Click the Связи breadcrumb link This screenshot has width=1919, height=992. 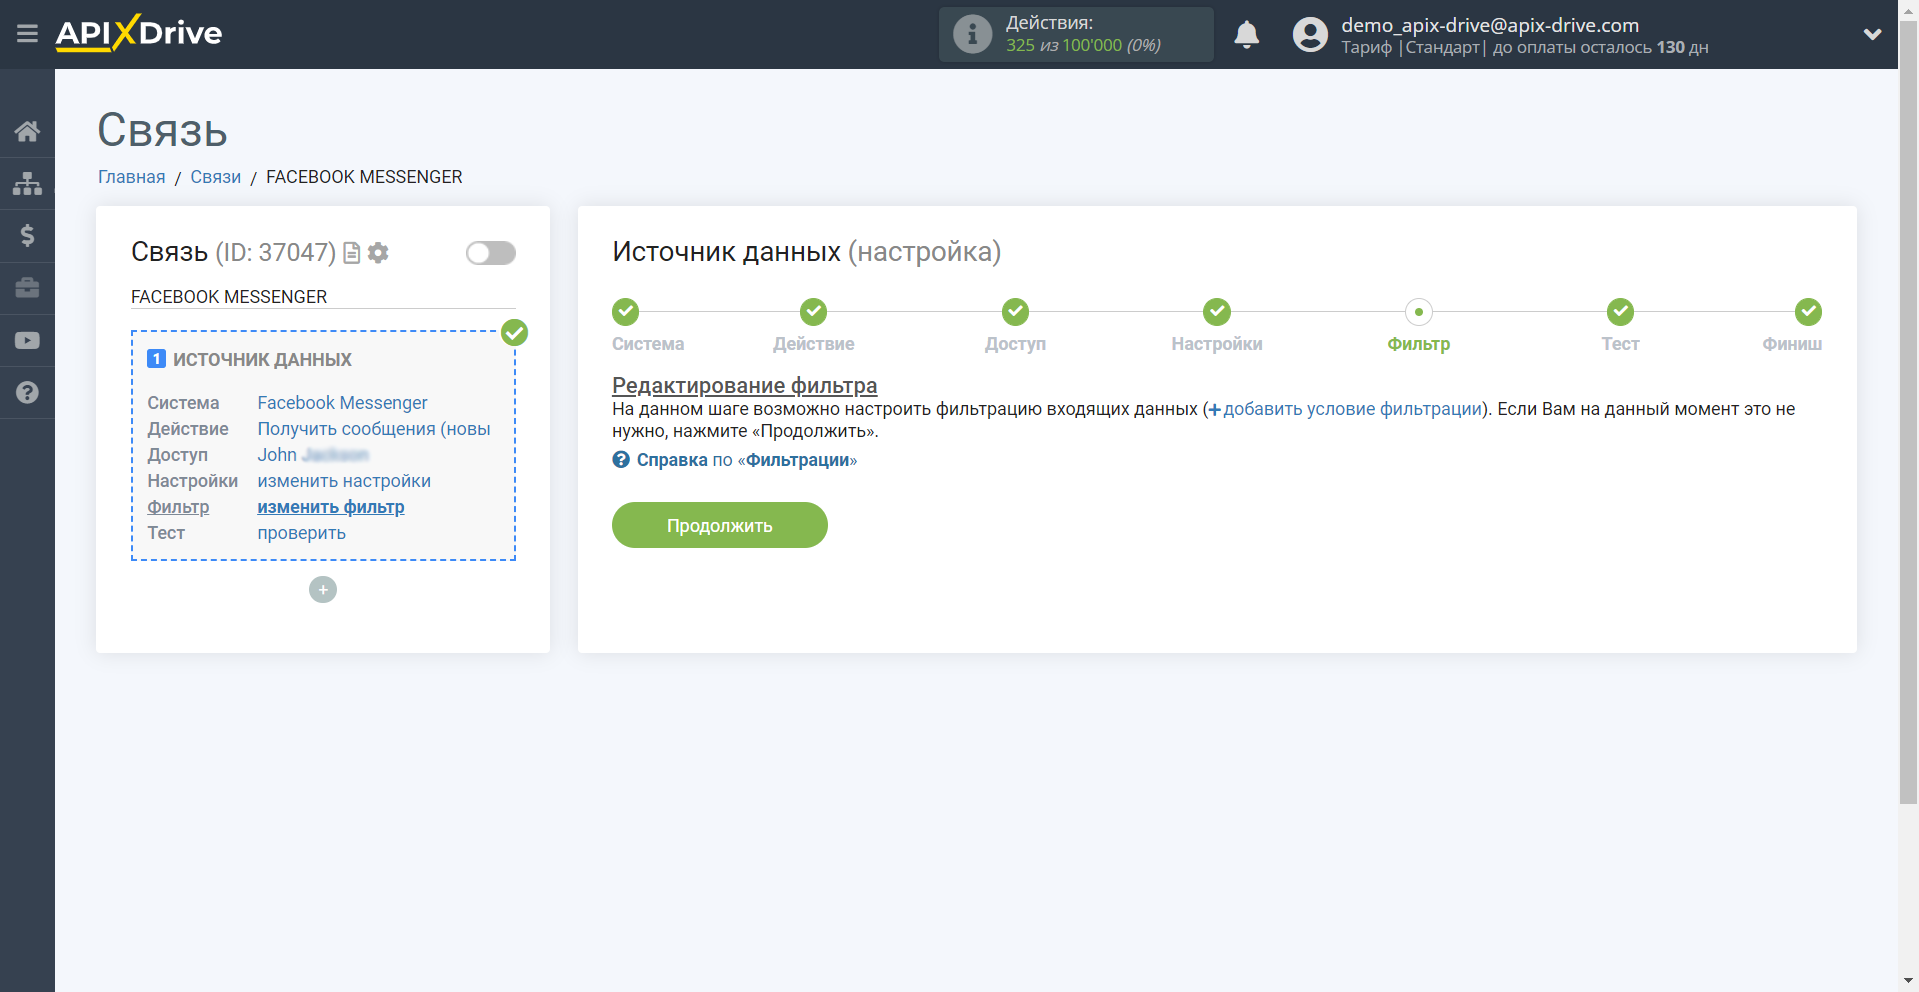(x=216, y=177)
